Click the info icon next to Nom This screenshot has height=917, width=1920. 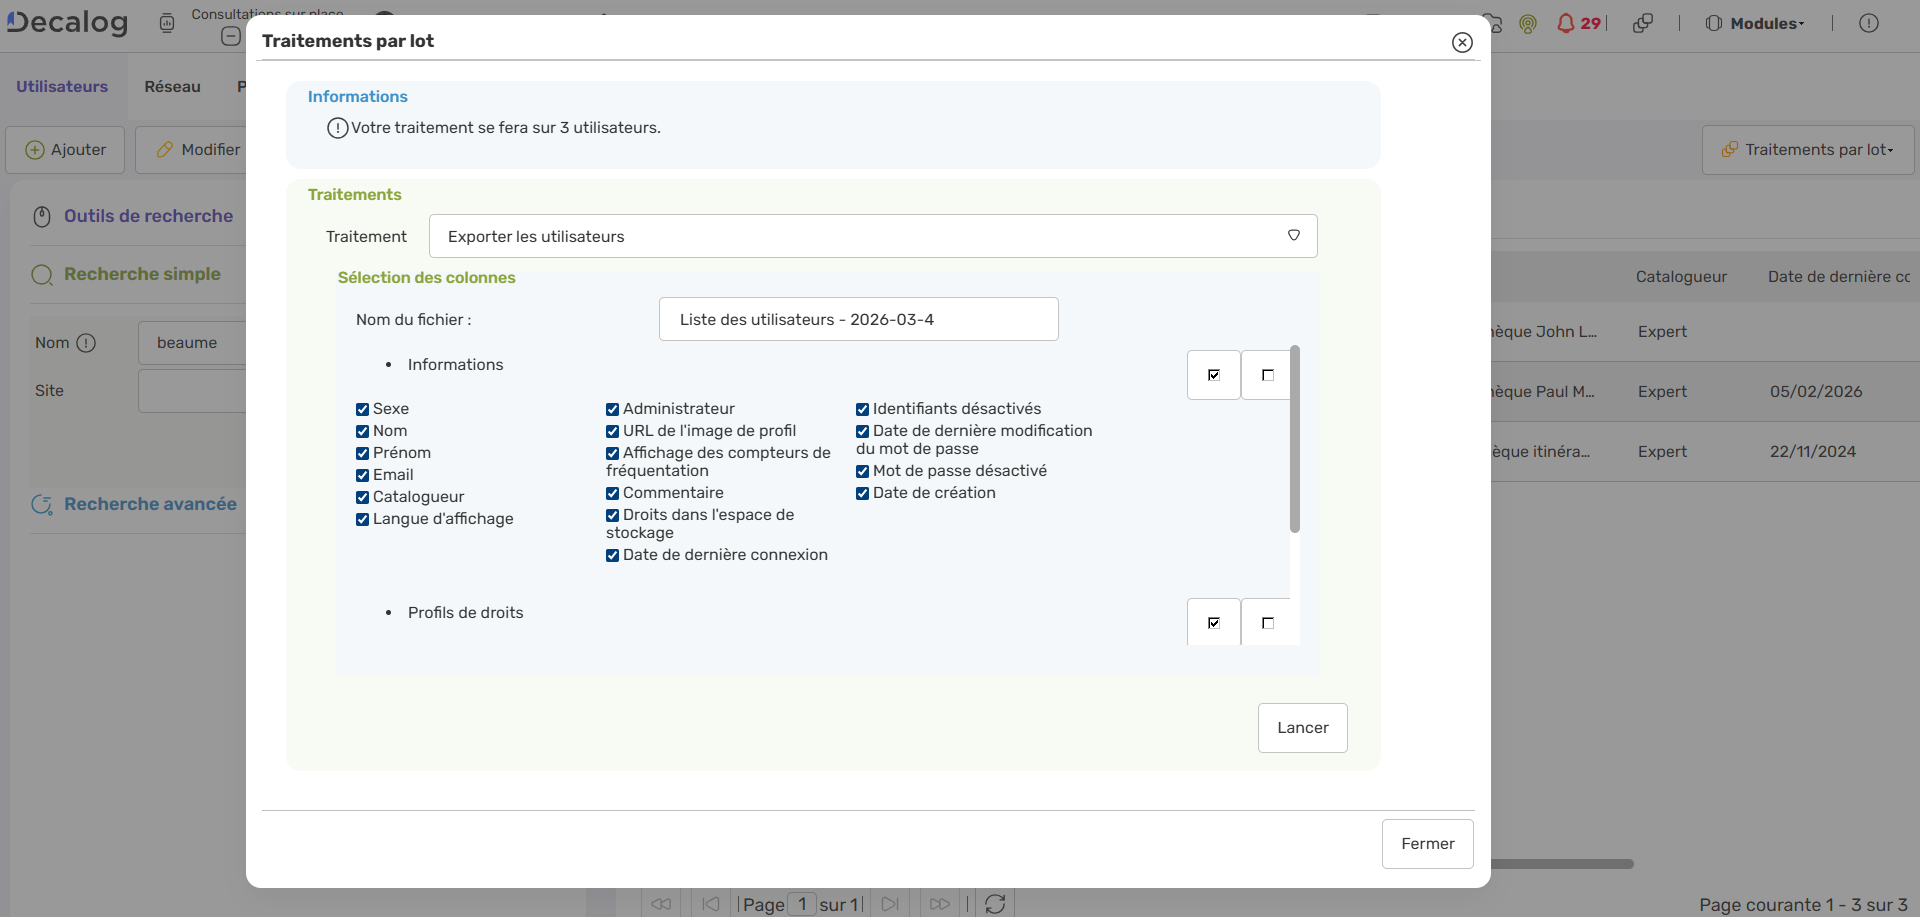coord(87,343)
